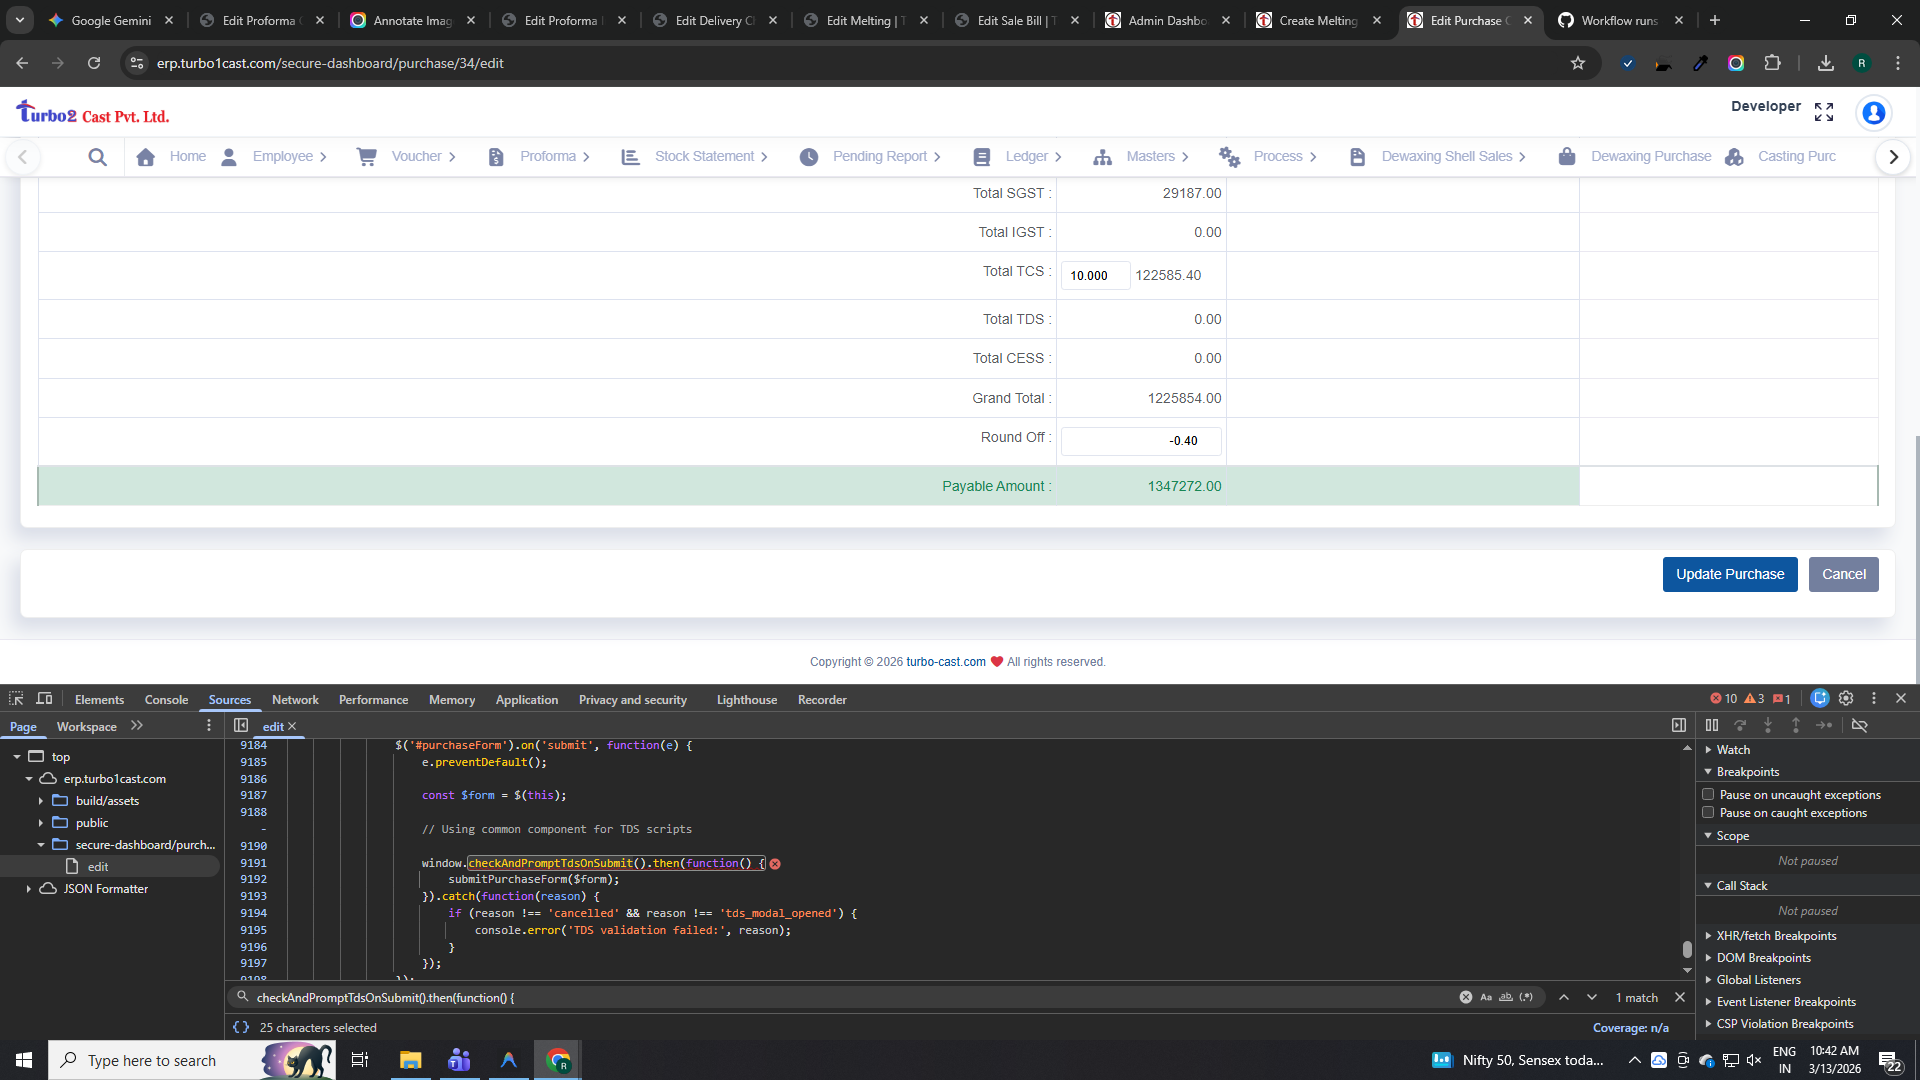Click the pretty print braces icon
The width and height of the screenshot is (1920, 1080).
241,1027
